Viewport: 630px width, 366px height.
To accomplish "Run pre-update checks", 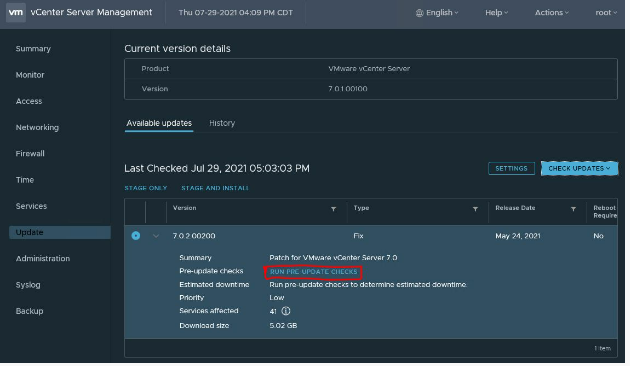I will tap(313, 272).
